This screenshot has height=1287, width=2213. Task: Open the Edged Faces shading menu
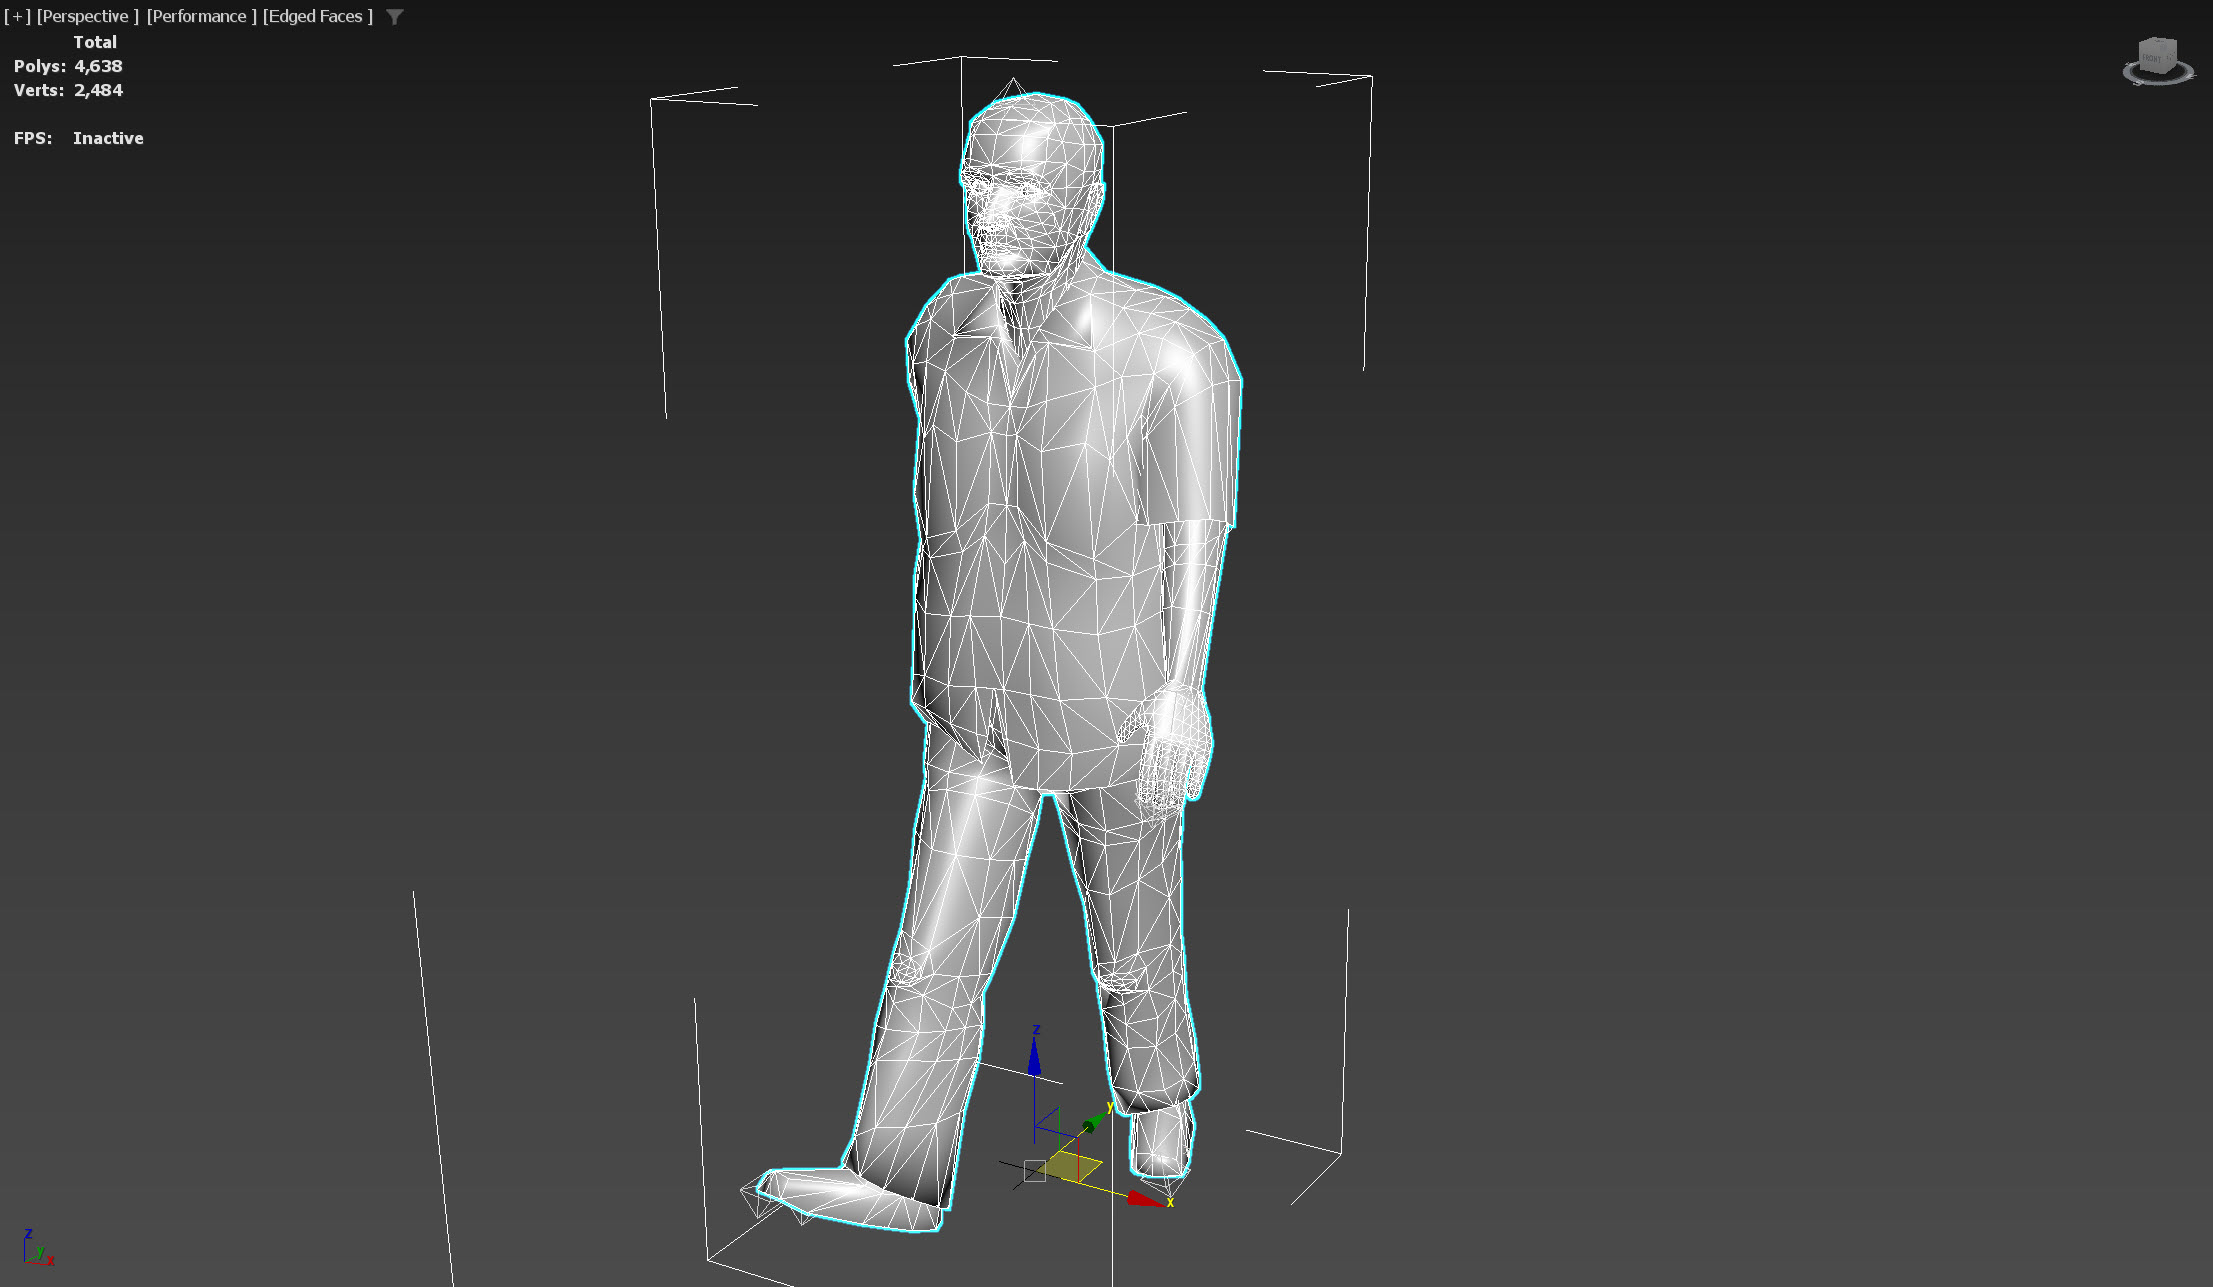[x=317, y=17]
